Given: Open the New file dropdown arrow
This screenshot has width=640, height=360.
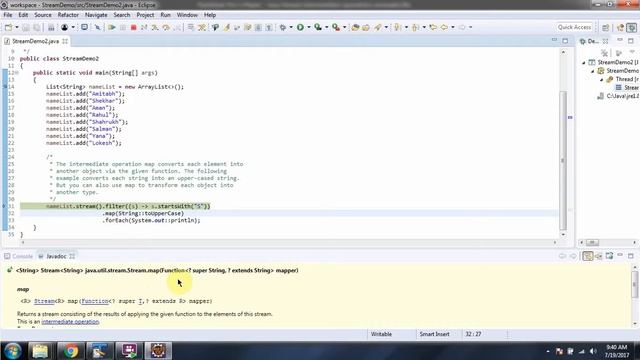Looking at the screenshot, I should pos(17,27).
